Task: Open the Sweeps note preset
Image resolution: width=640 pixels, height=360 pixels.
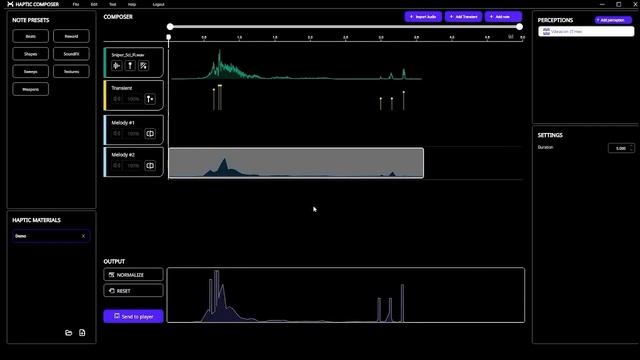Action: pyautogui.click(x=31, y=71)
